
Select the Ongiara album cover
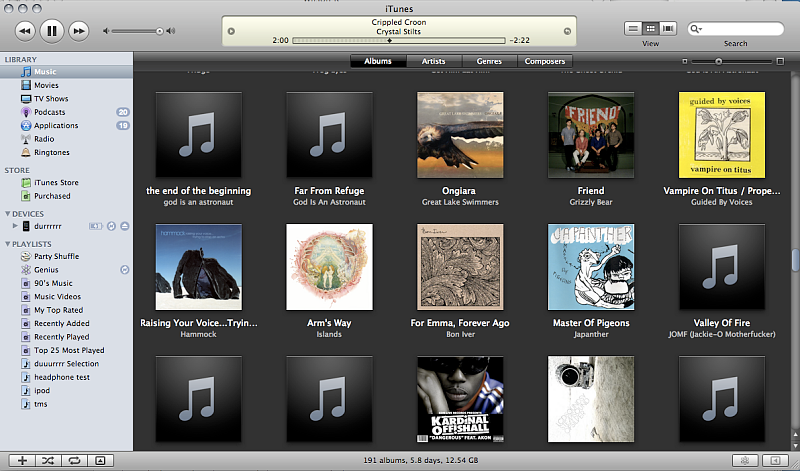click(460, 135)
